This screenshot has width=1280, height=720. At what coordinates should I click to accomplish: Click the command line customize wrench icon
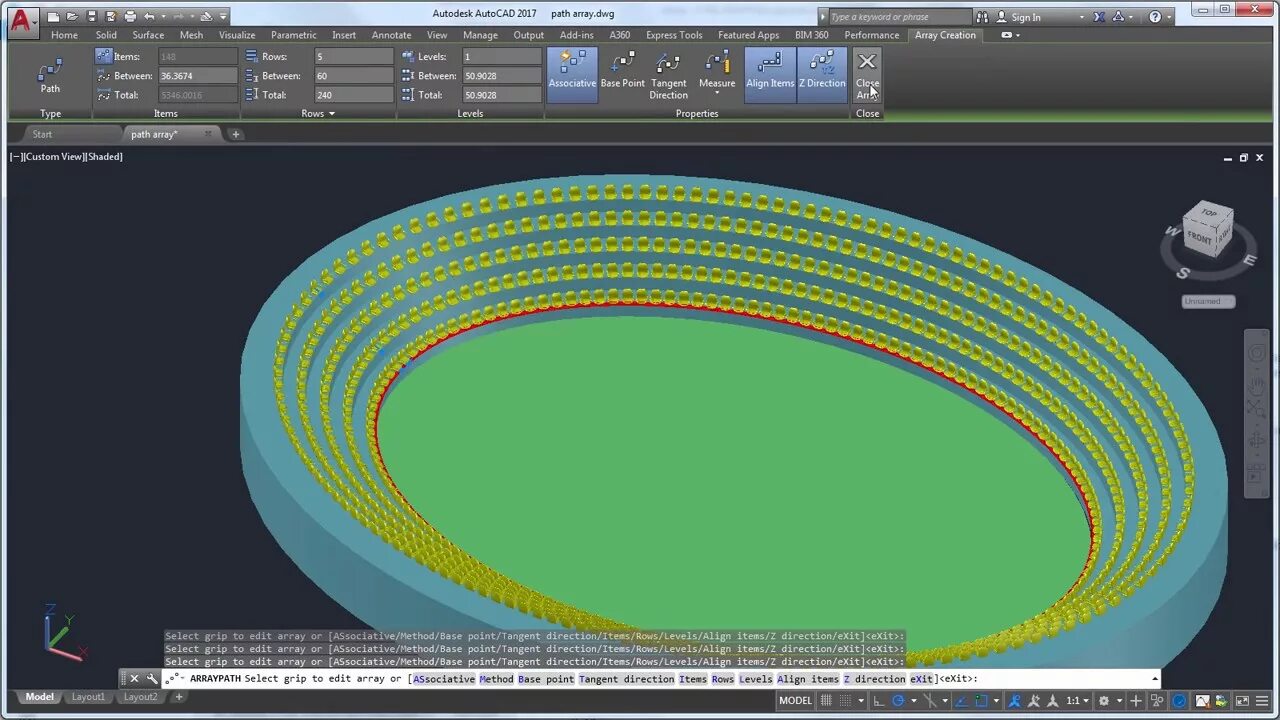point(152,678)
